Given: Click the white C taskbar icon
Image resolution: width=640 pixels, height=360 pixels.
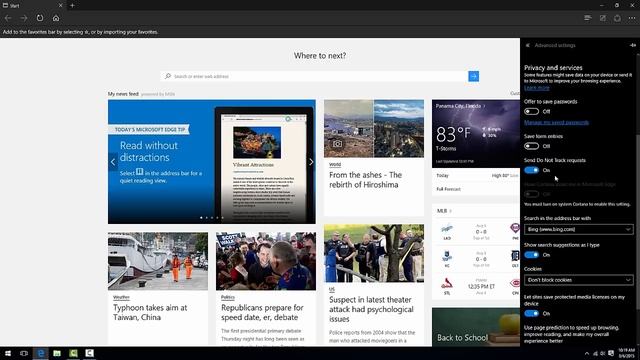Looking at the screenshot, I should (x=89, y=353).
